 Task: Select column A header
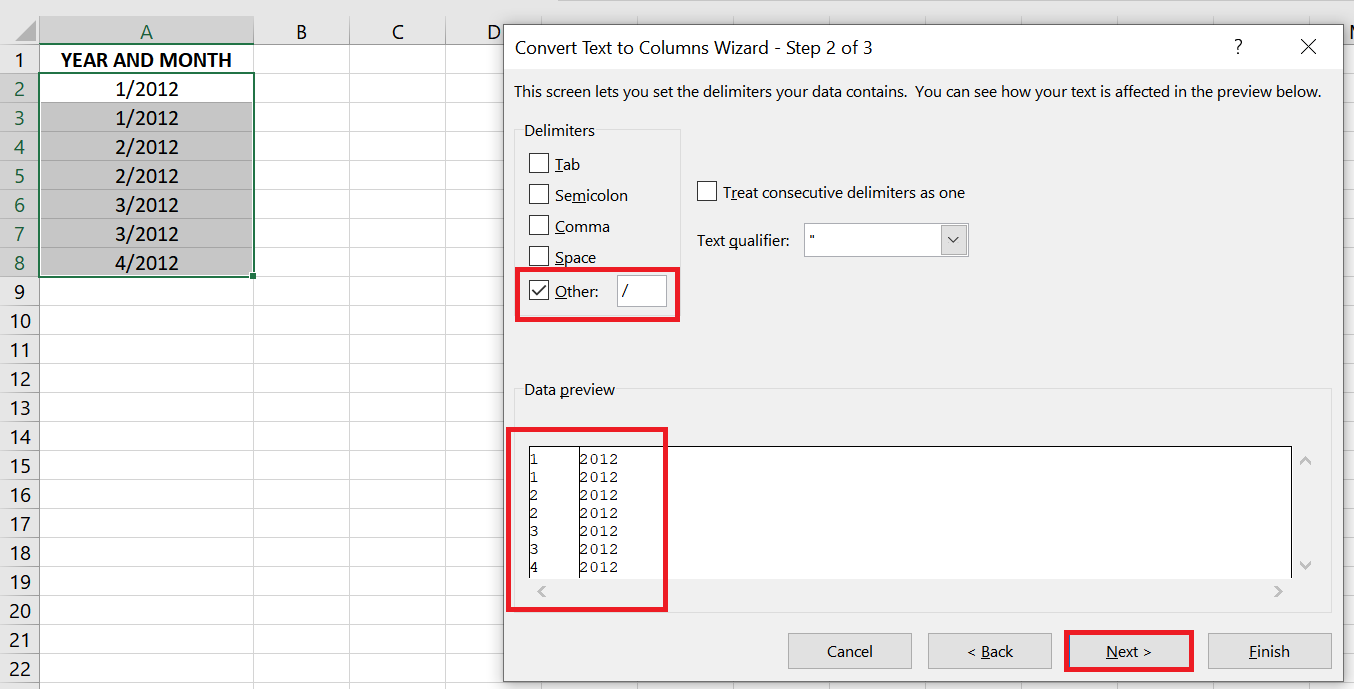146,32
